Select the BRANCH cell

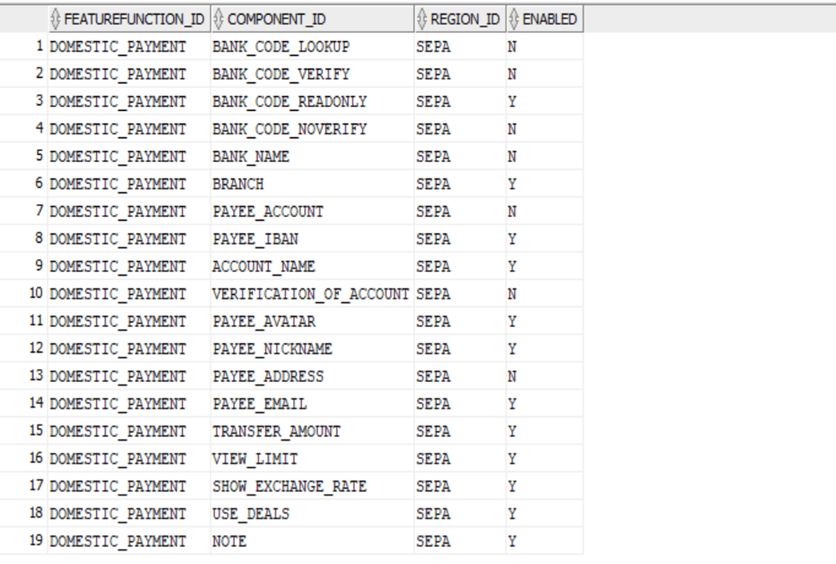click(312, 184)
